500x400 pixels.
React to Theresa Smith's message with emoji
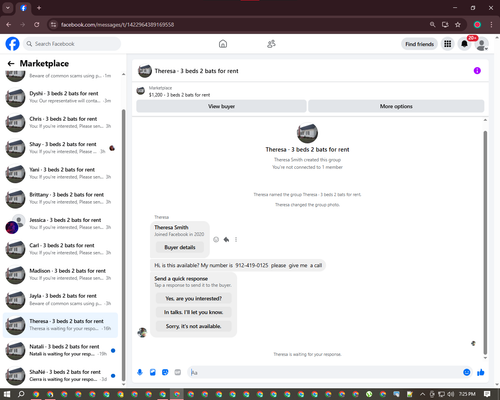[x=216, y=239]
